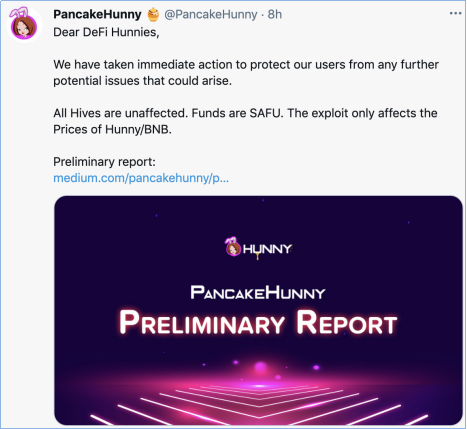Click the honey drip under the HUNNY wordmark
Image resolution: width=467 pixels, height=429 pixels.
(x=257, y=256)
